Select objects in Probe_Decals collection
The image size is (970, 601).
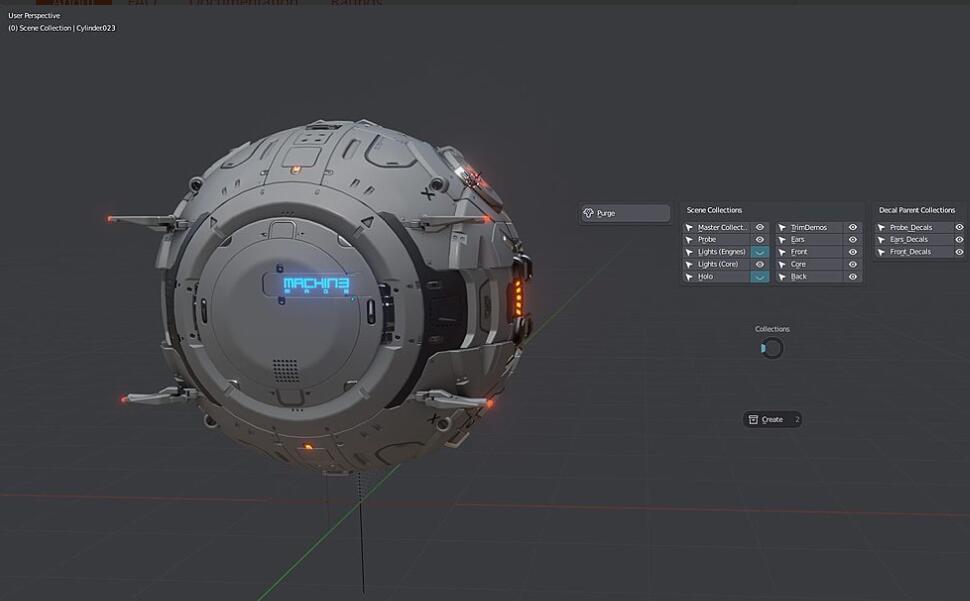914,228
